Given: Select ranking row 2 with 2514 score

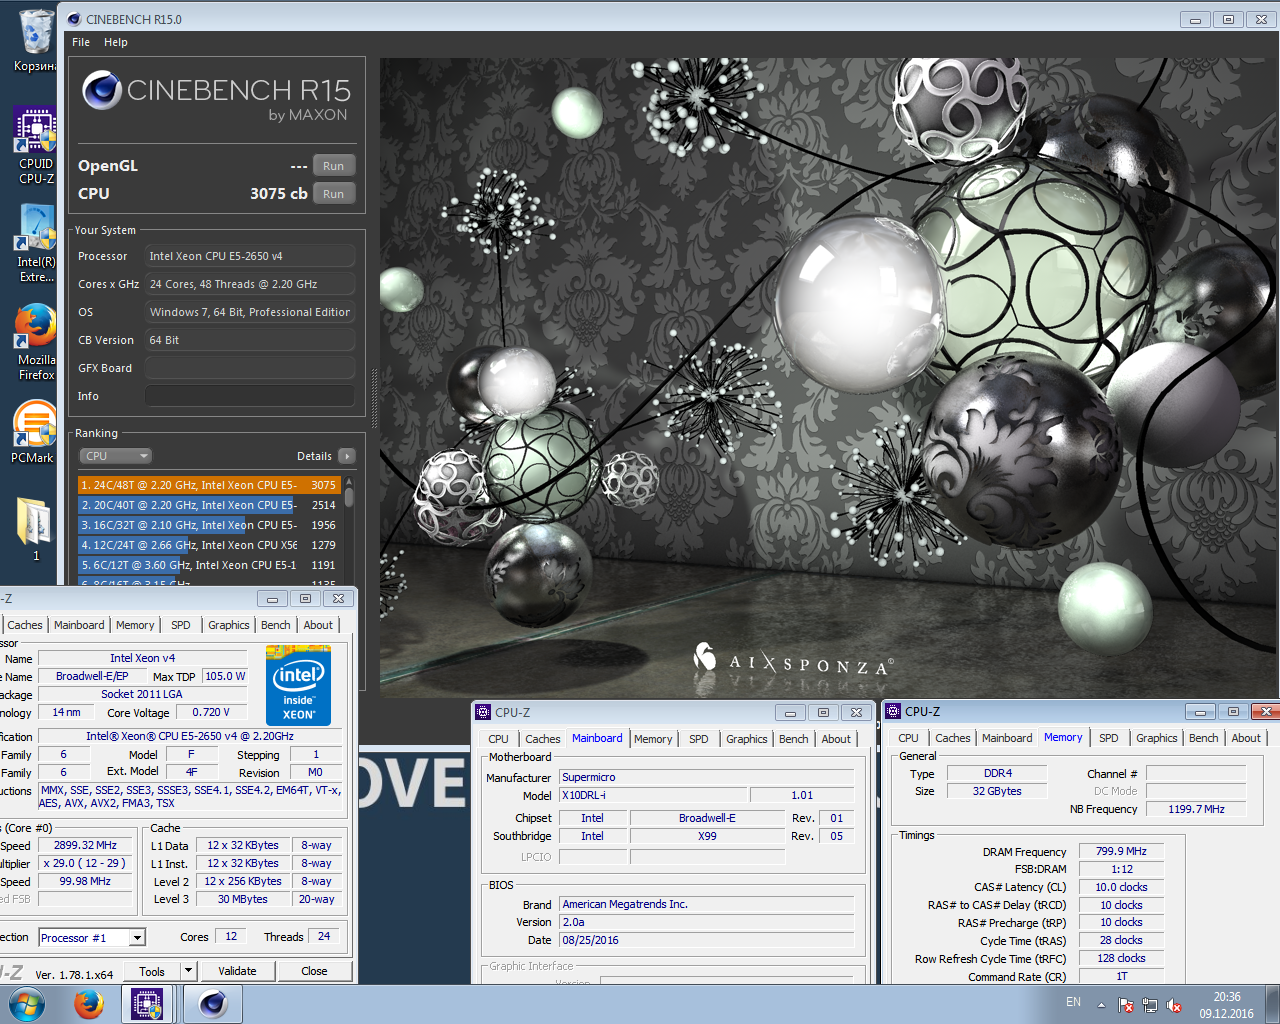Looking at the screenshot, I should tap(209, 505).
